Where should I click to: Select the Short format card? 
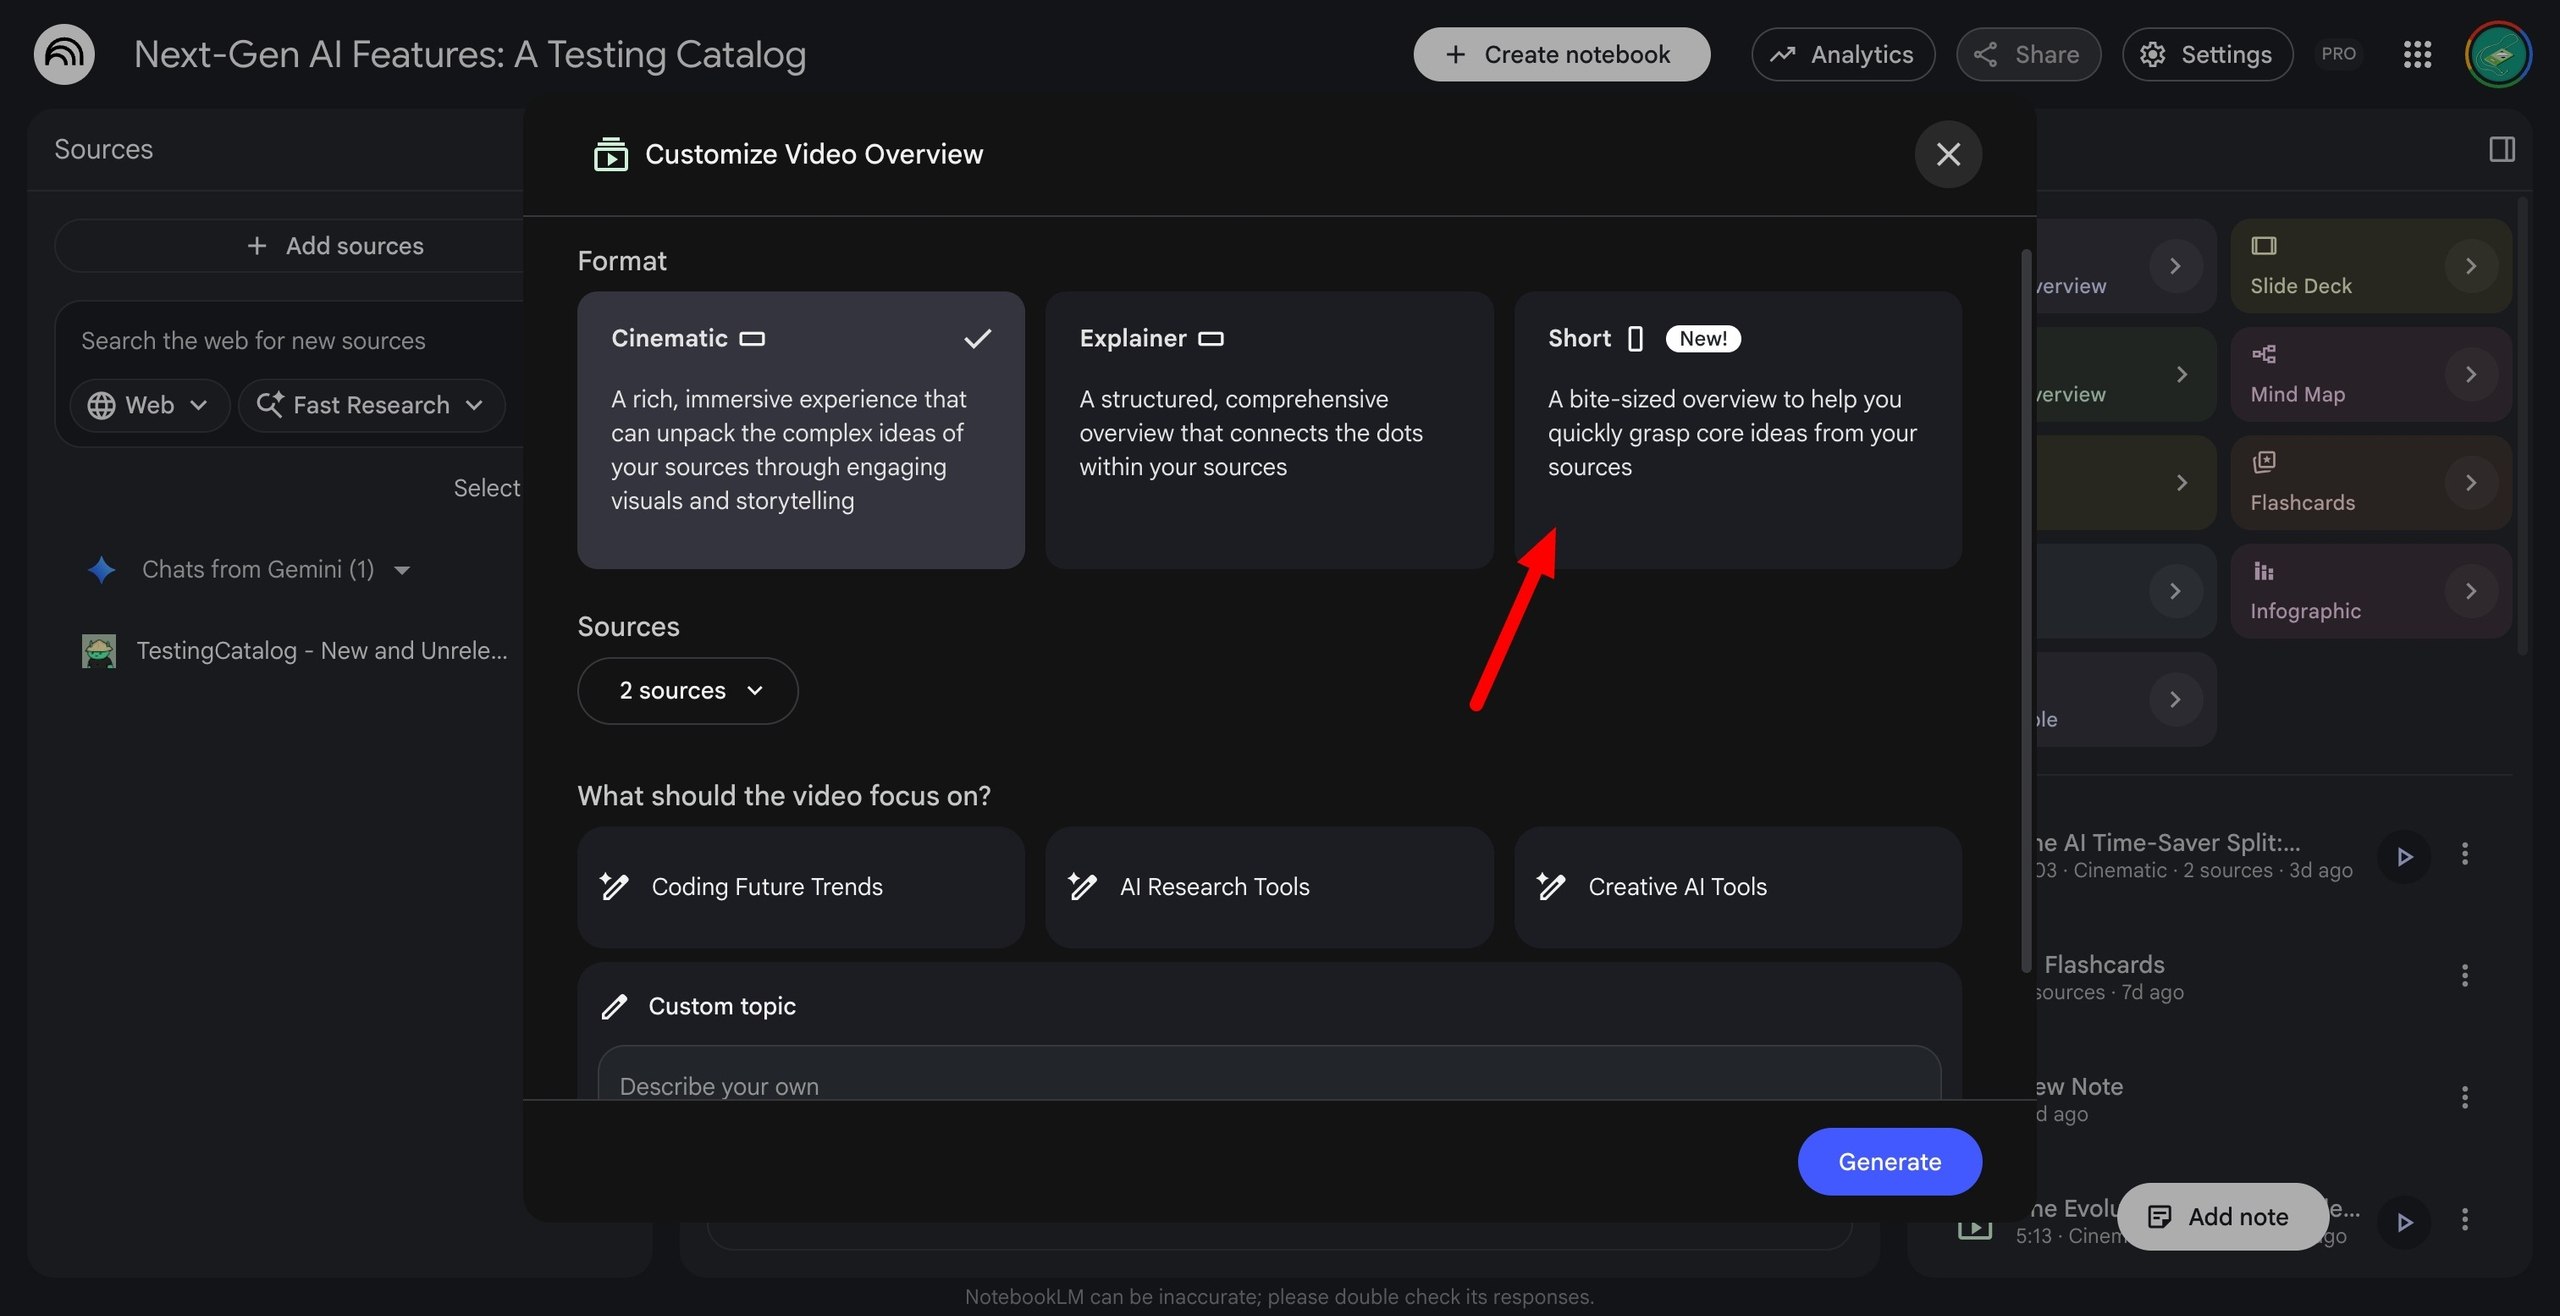pos(1738,430)
